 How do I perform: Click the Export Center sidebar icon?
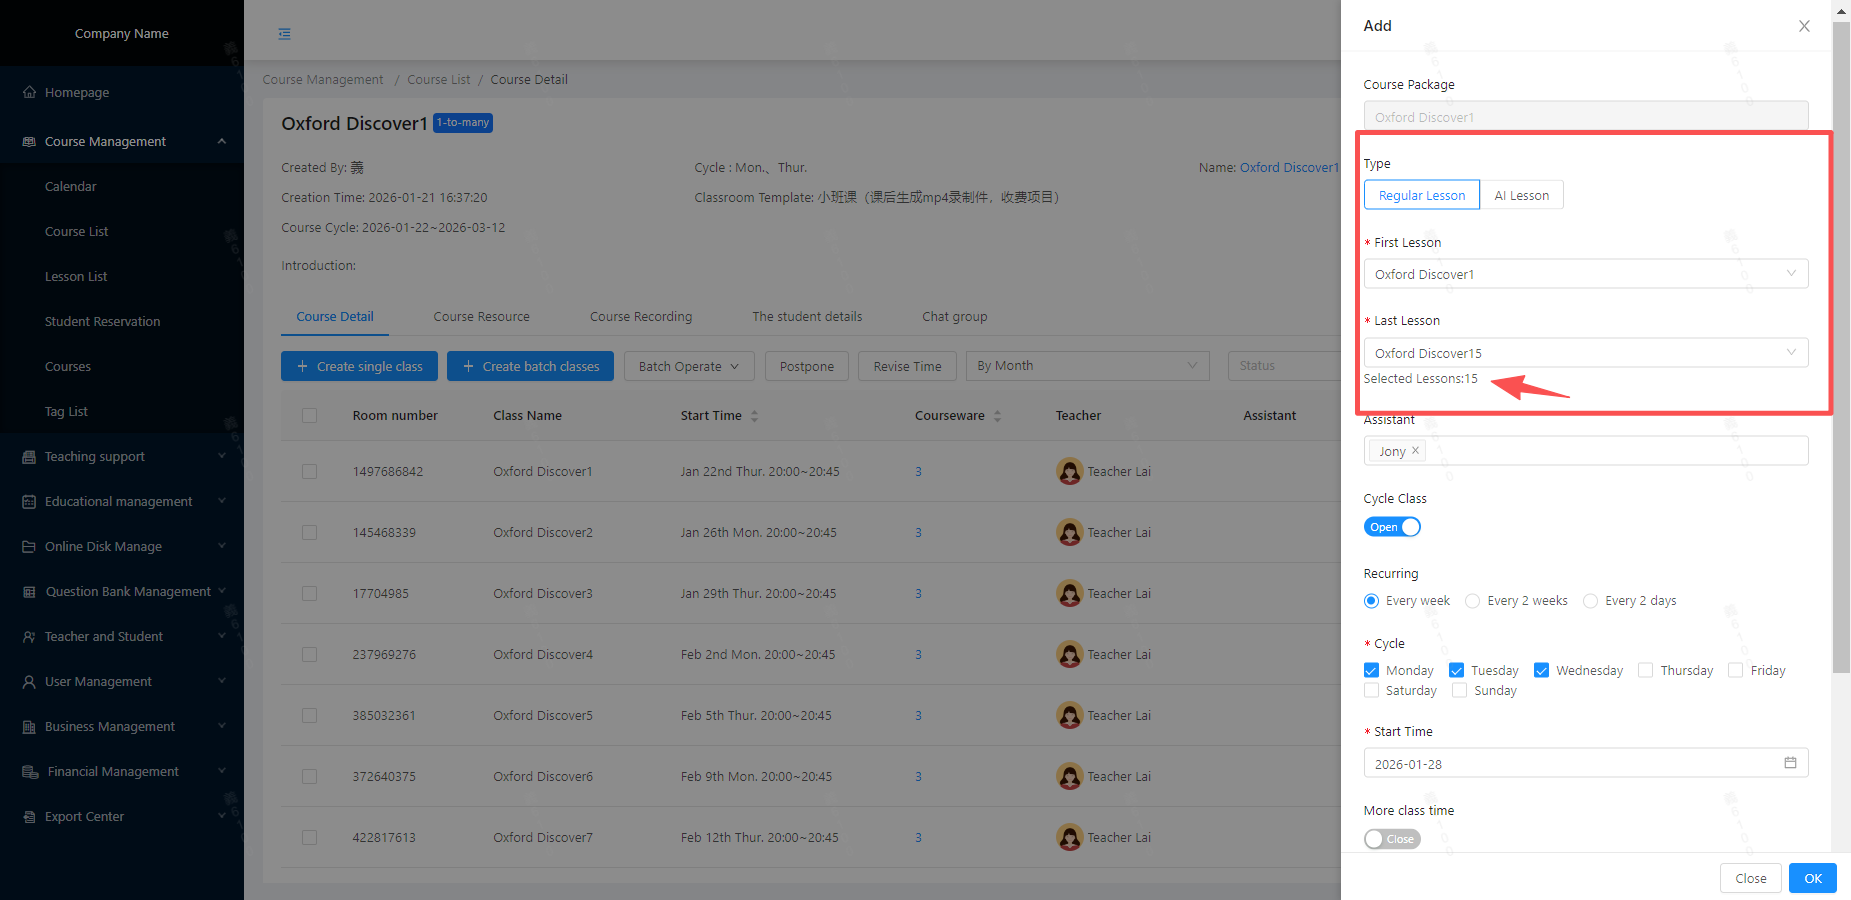tap(29, 817)
